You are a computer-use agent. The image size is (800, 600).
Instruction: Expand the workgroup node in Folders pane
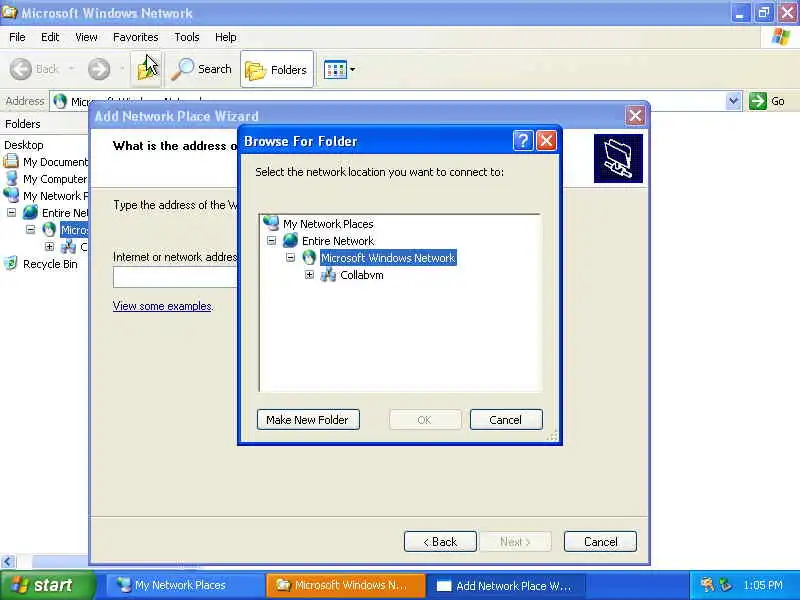pos(49,246)
